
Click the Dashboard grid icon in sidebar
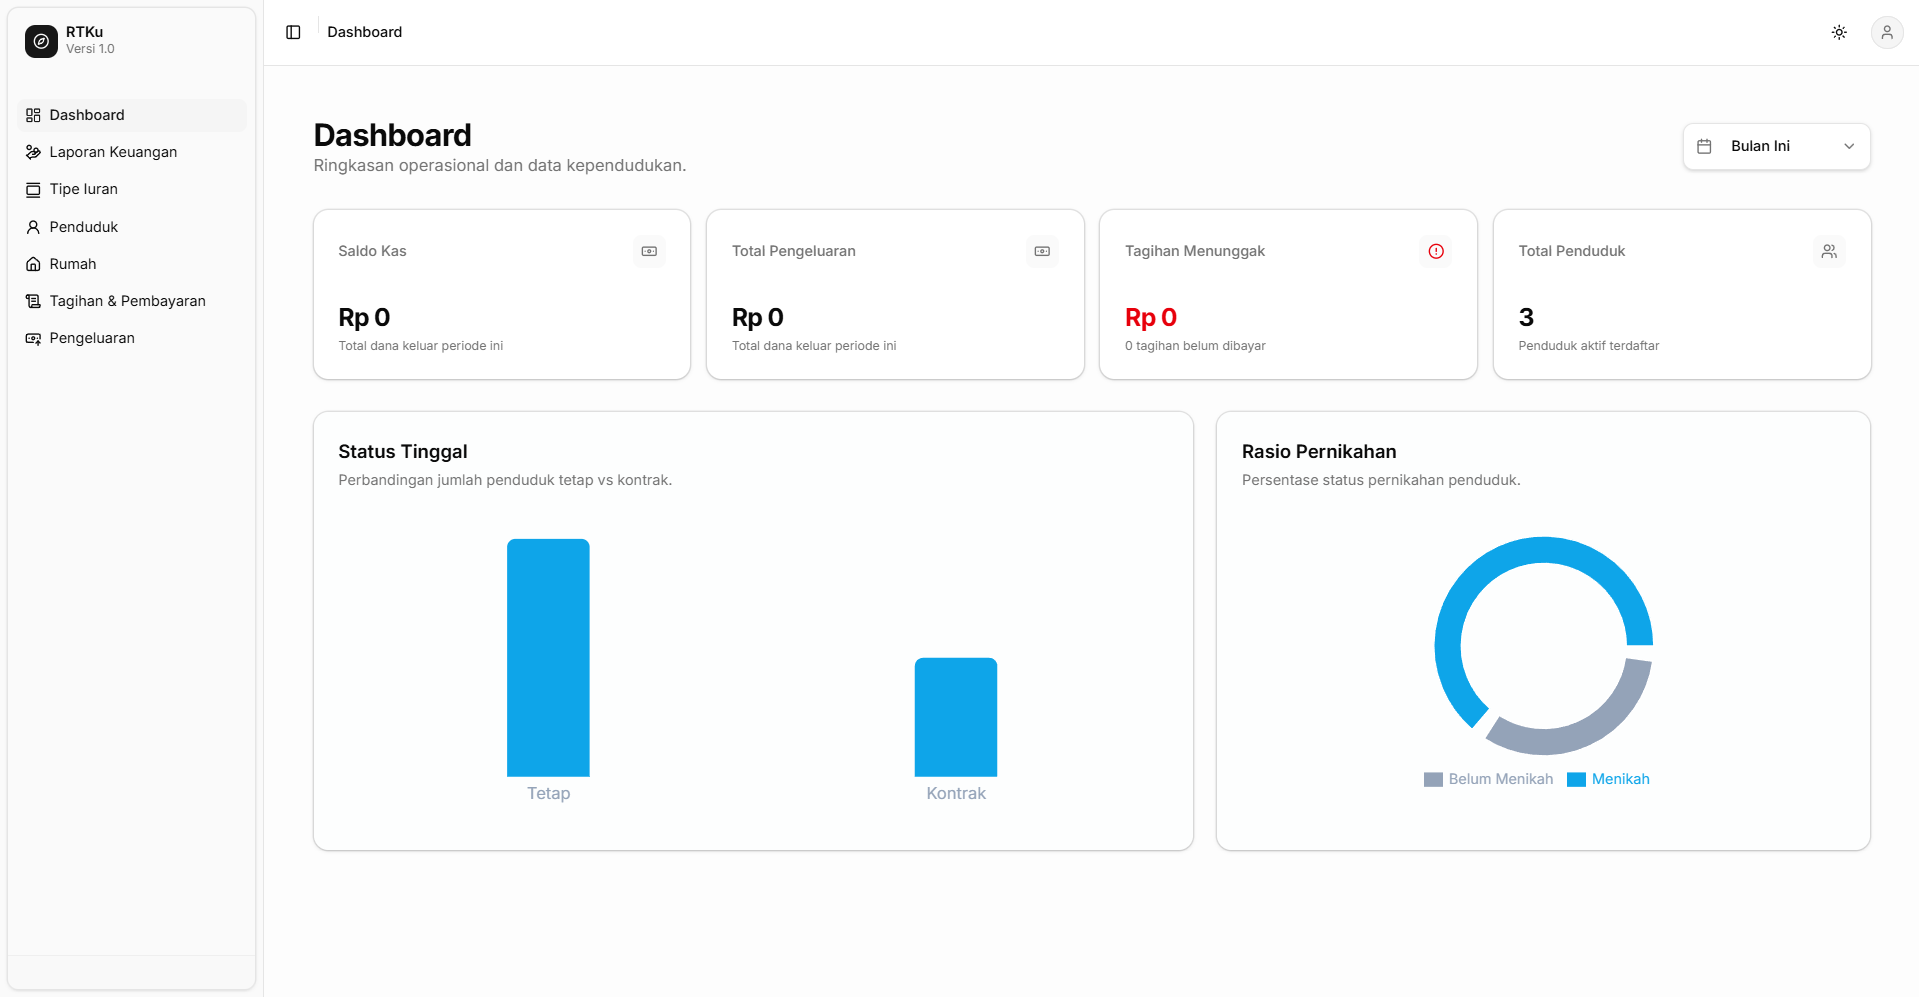pos(33,115)
